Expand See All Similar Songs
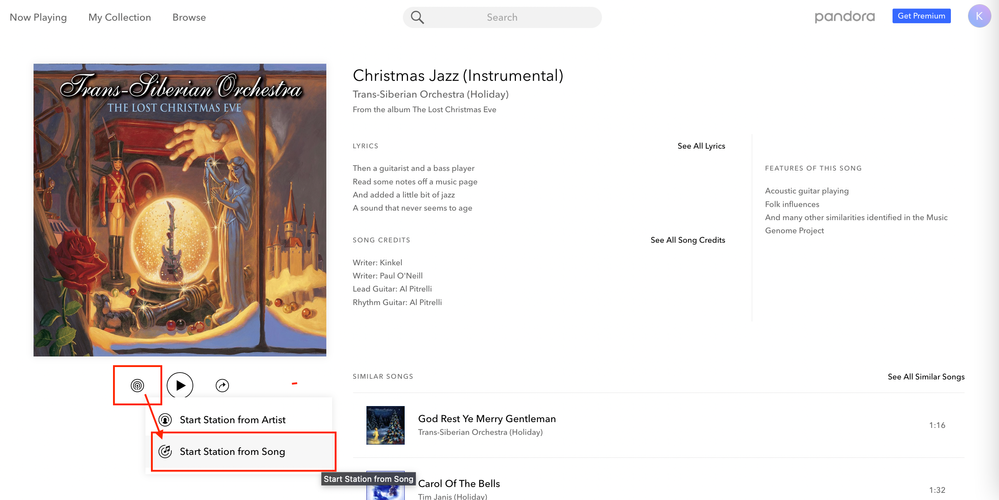The width and height of the screenshot is (999, 500). [926, 377]
